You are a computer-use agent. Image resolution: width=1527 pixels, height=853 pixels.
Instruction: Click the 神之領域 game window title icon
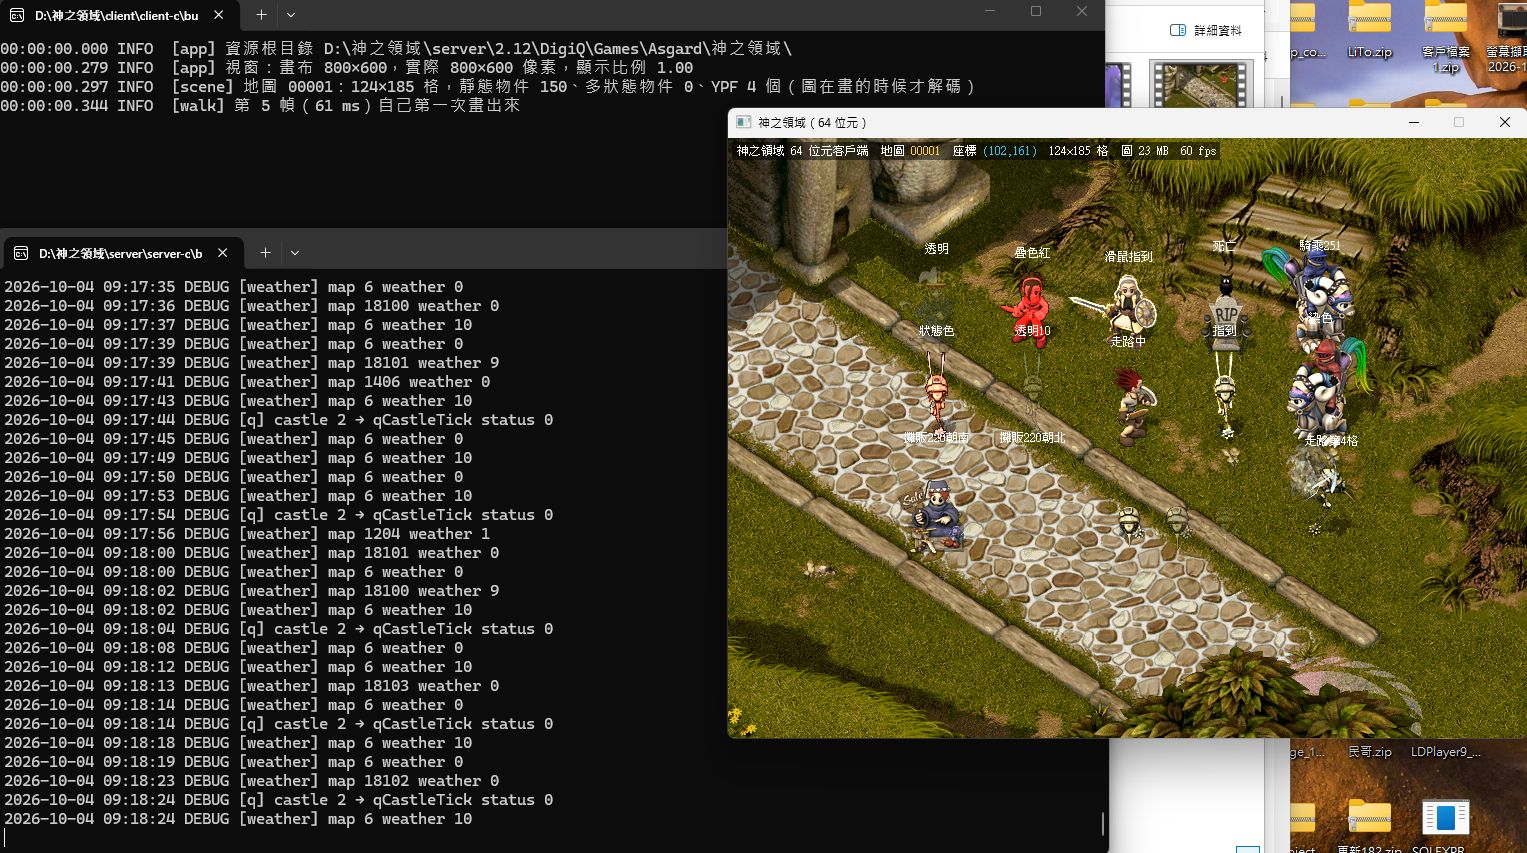(x=743, y=122)
